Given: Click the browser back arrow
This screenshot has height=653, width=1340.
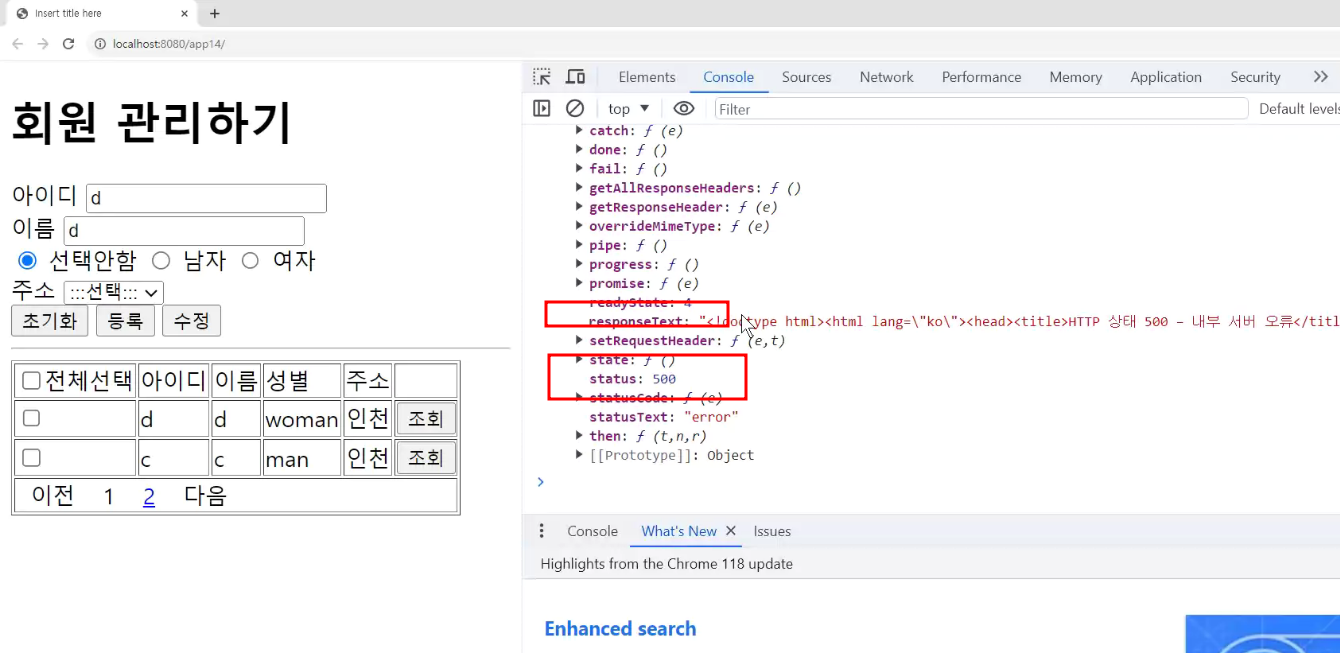Looking at the screenshot, I should (x=17, y=44).
